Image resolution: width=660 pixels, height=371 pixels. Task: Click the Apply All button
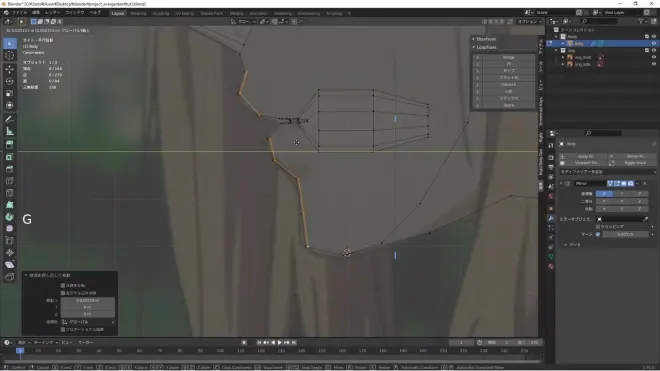pyautogui.click(x=585, y=156)
